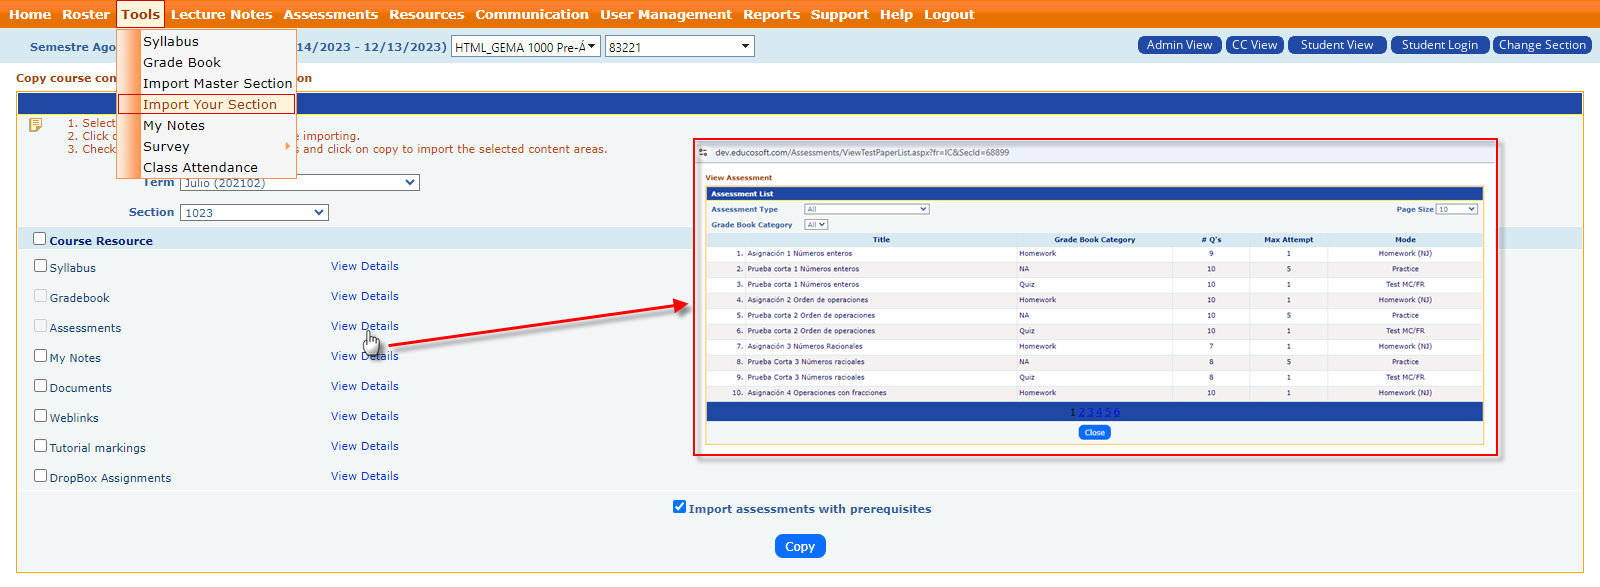Viewport: 1600px width, 587px height.
Task: Expand the HTML_GEMA 1000 course dropdown
Action: pos(526,47)
